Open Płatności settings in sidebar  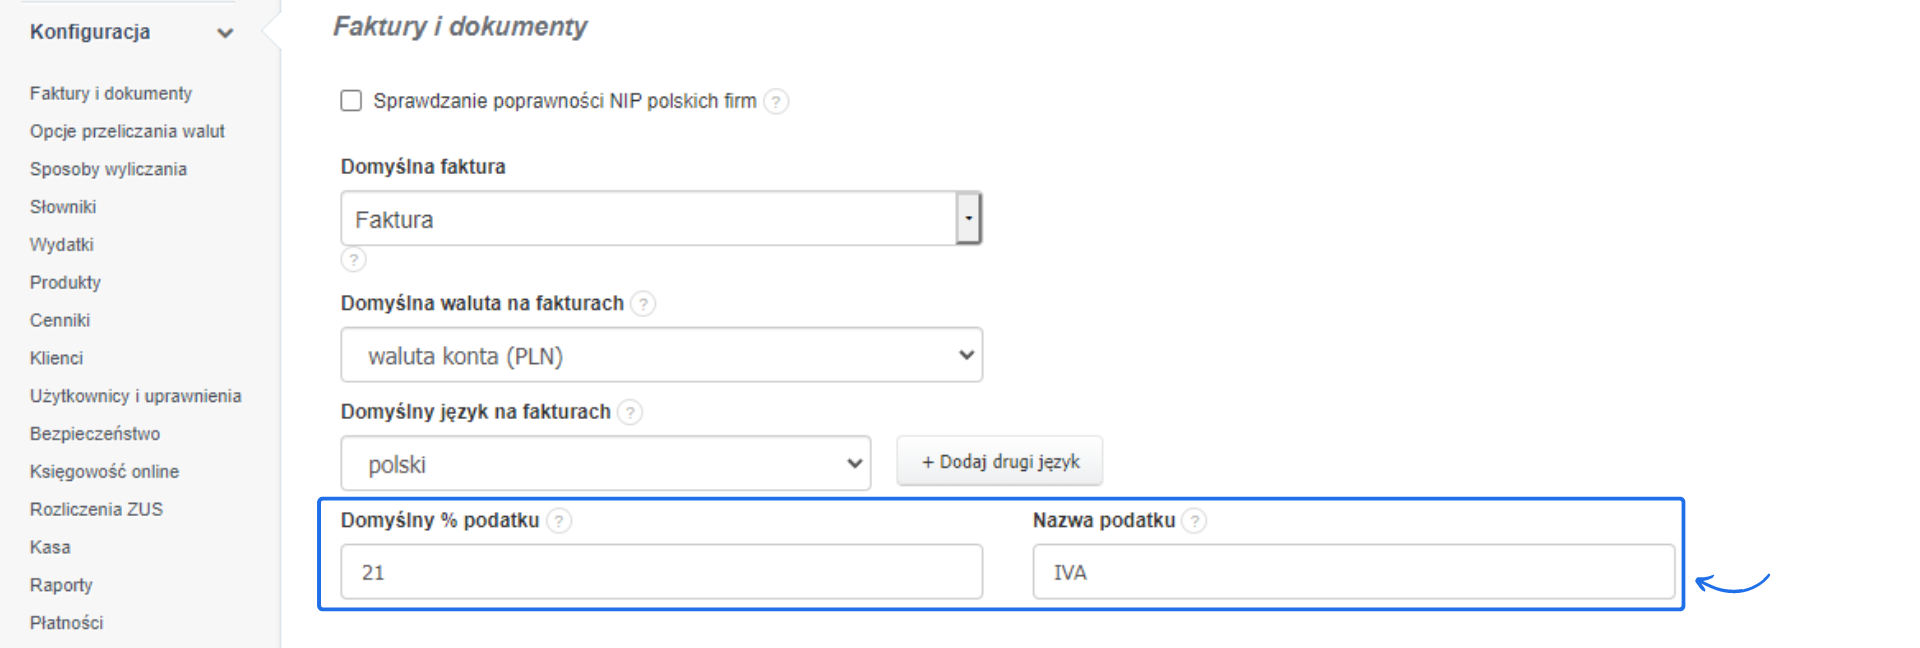(66, 623)
